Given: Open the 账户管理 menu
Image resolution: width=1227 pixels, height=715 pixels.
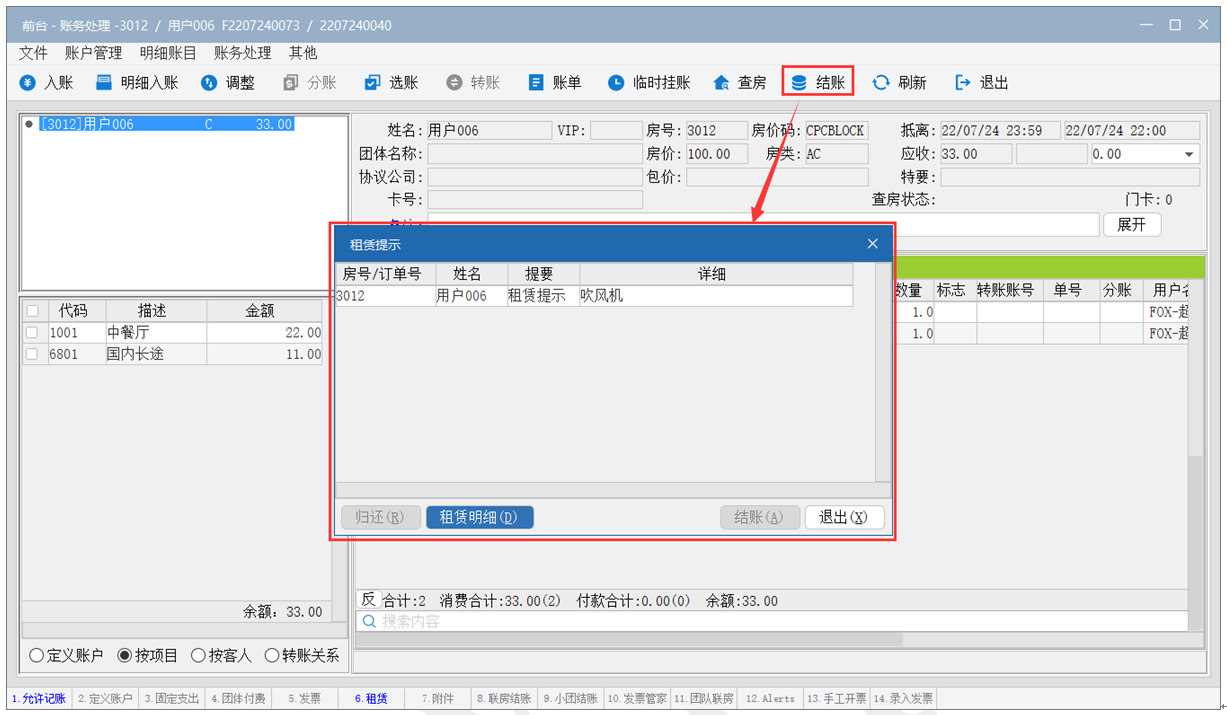Looking at the screenshot, I should tap(93, 53).
